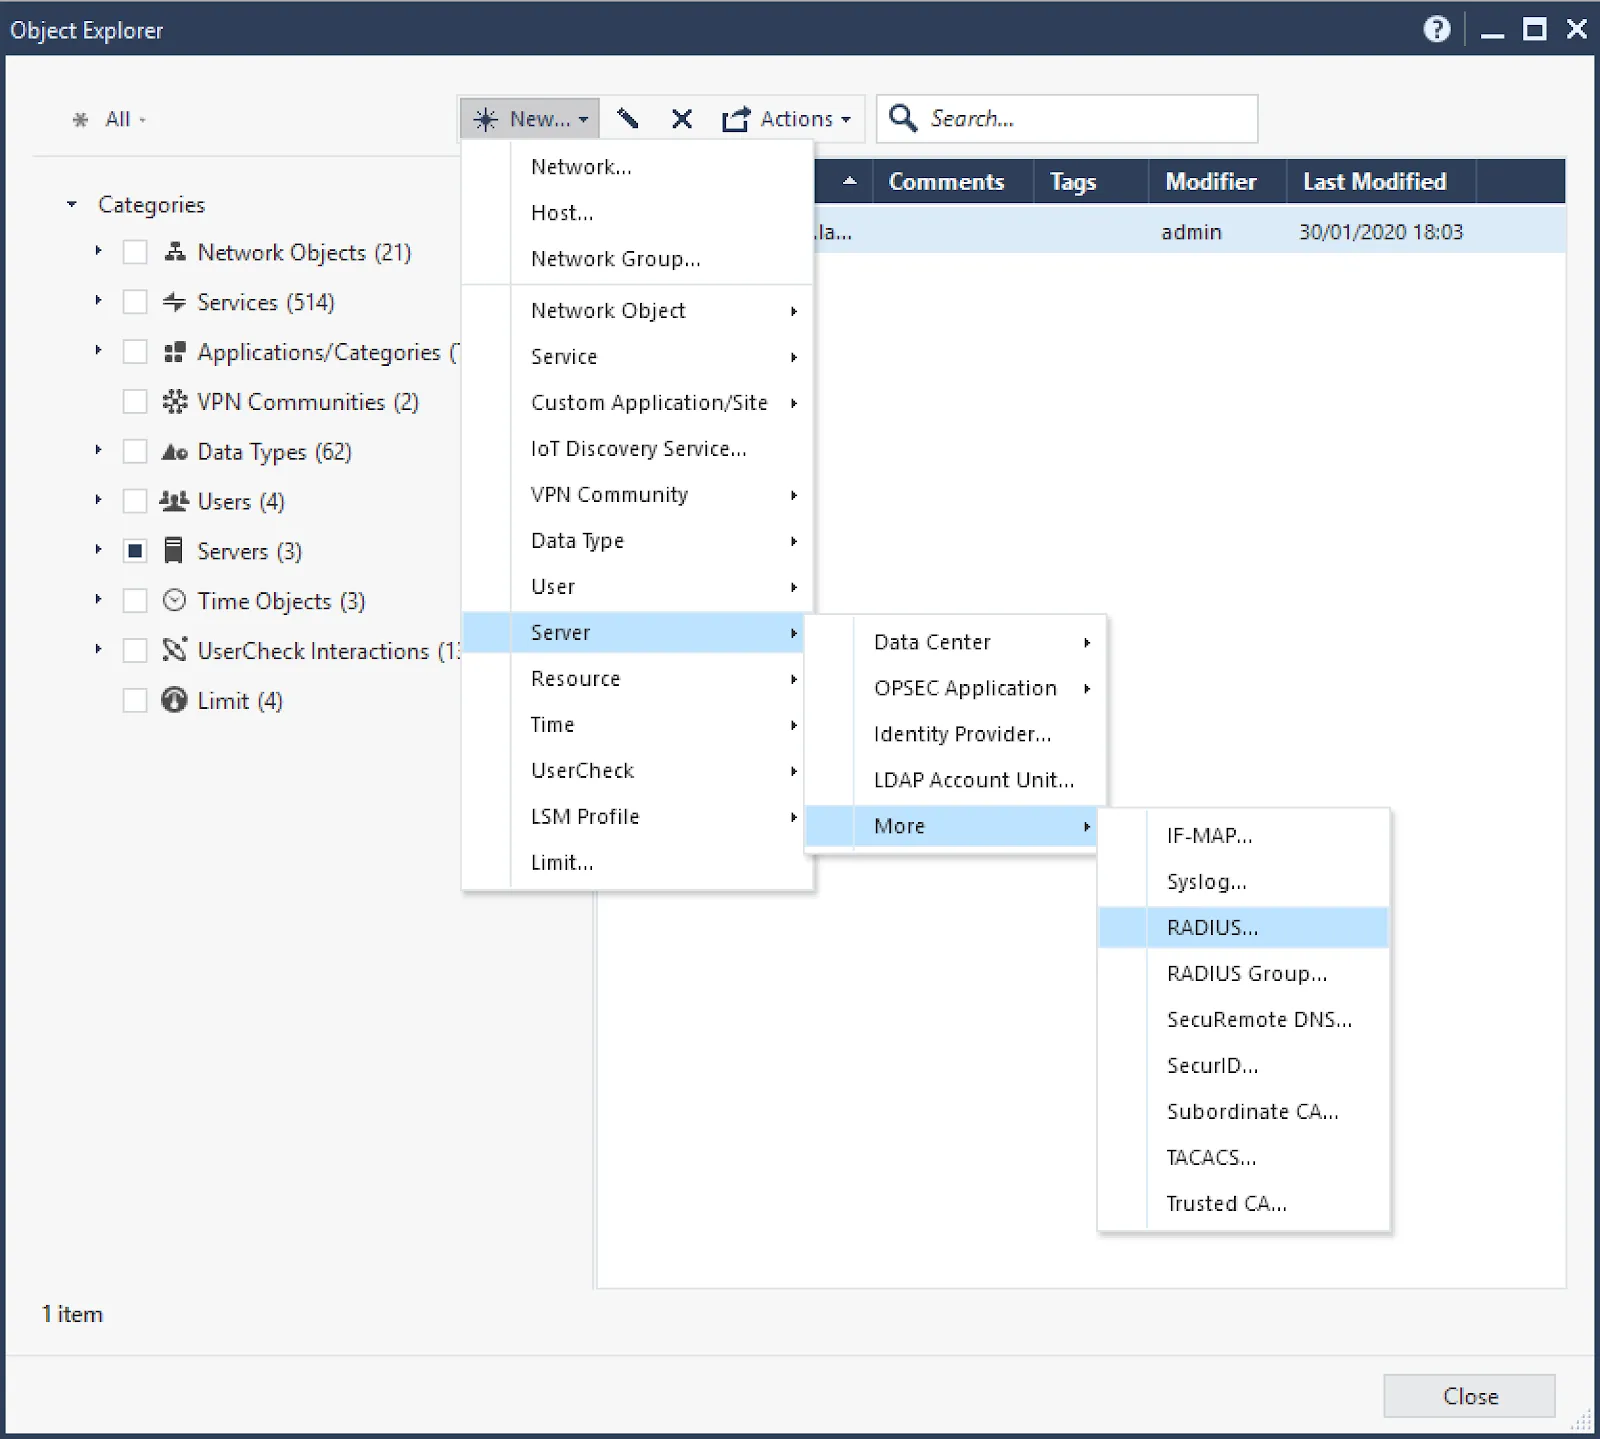Select the edit (pencil) toolbar icon
This screenshot has height=1439, width=1600.
pyautogui.click(x=628, y=118)
